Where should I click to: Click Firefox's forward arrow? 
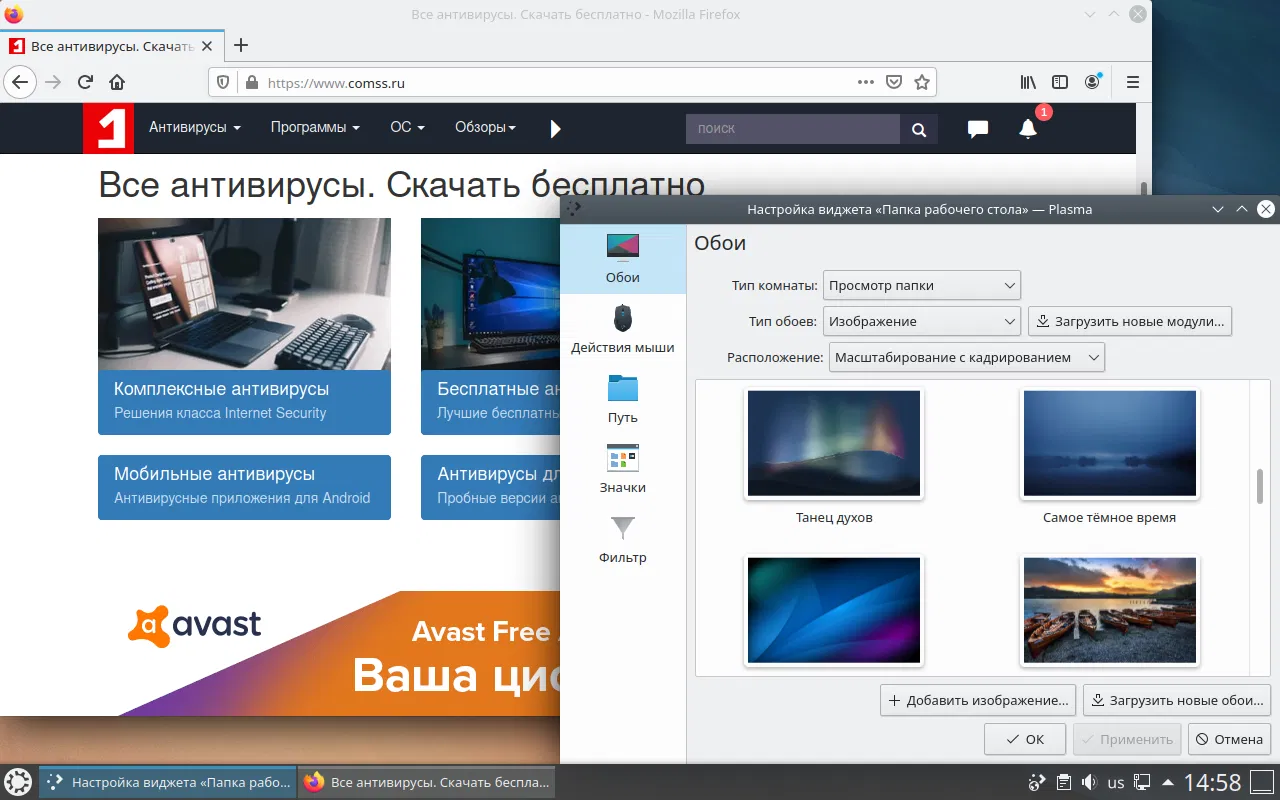53,83
